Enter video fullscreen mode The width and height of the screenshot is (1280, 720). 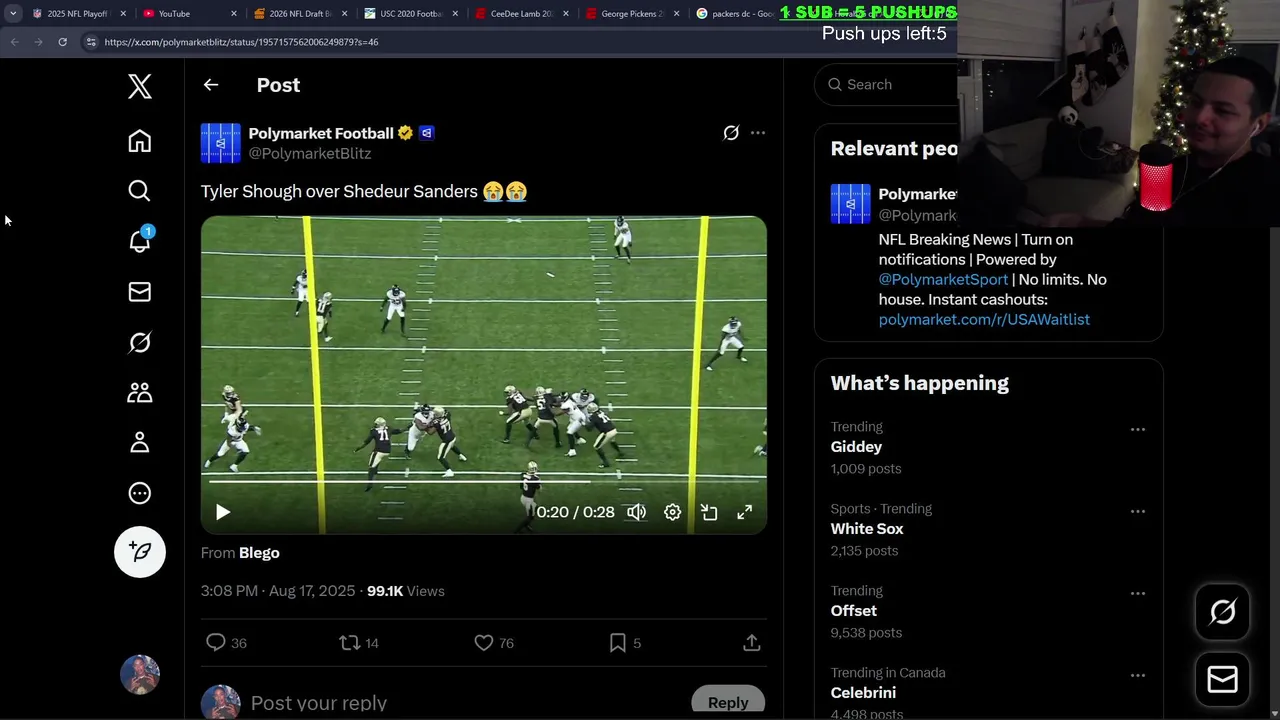coord(745,512)
